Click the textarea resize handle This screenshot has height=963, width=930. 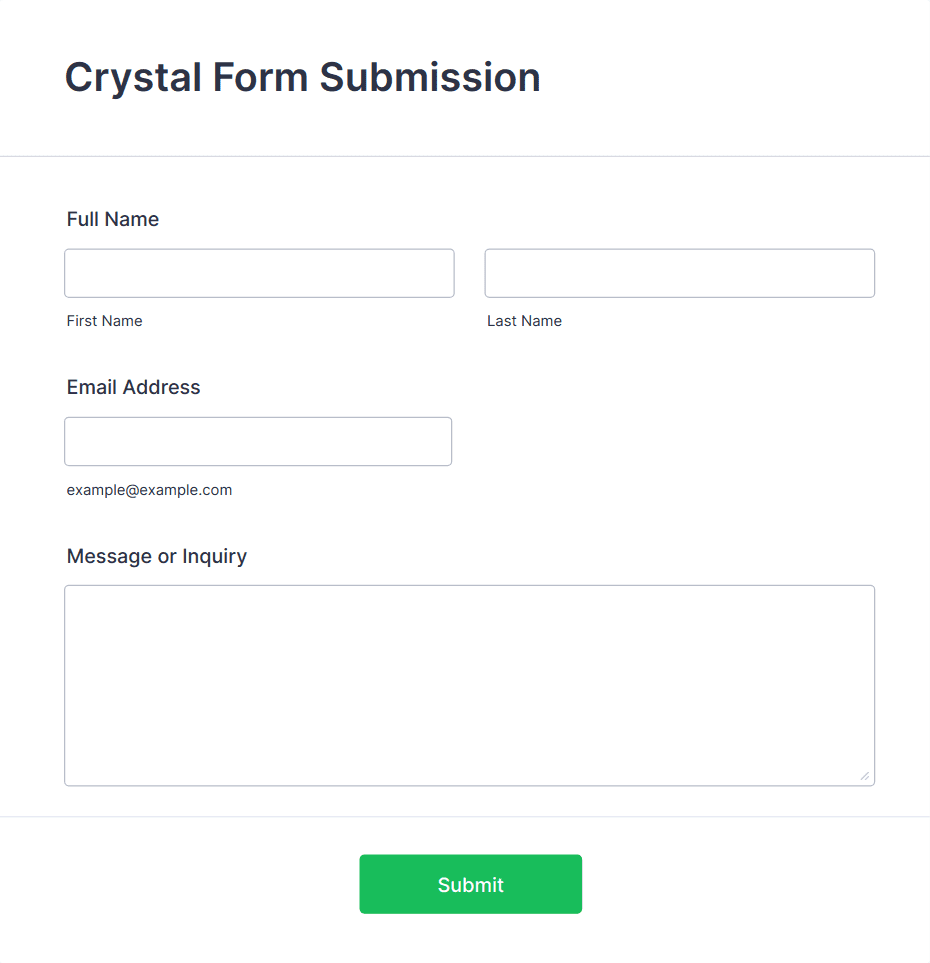pyautogui.click(x=864, y=776)
